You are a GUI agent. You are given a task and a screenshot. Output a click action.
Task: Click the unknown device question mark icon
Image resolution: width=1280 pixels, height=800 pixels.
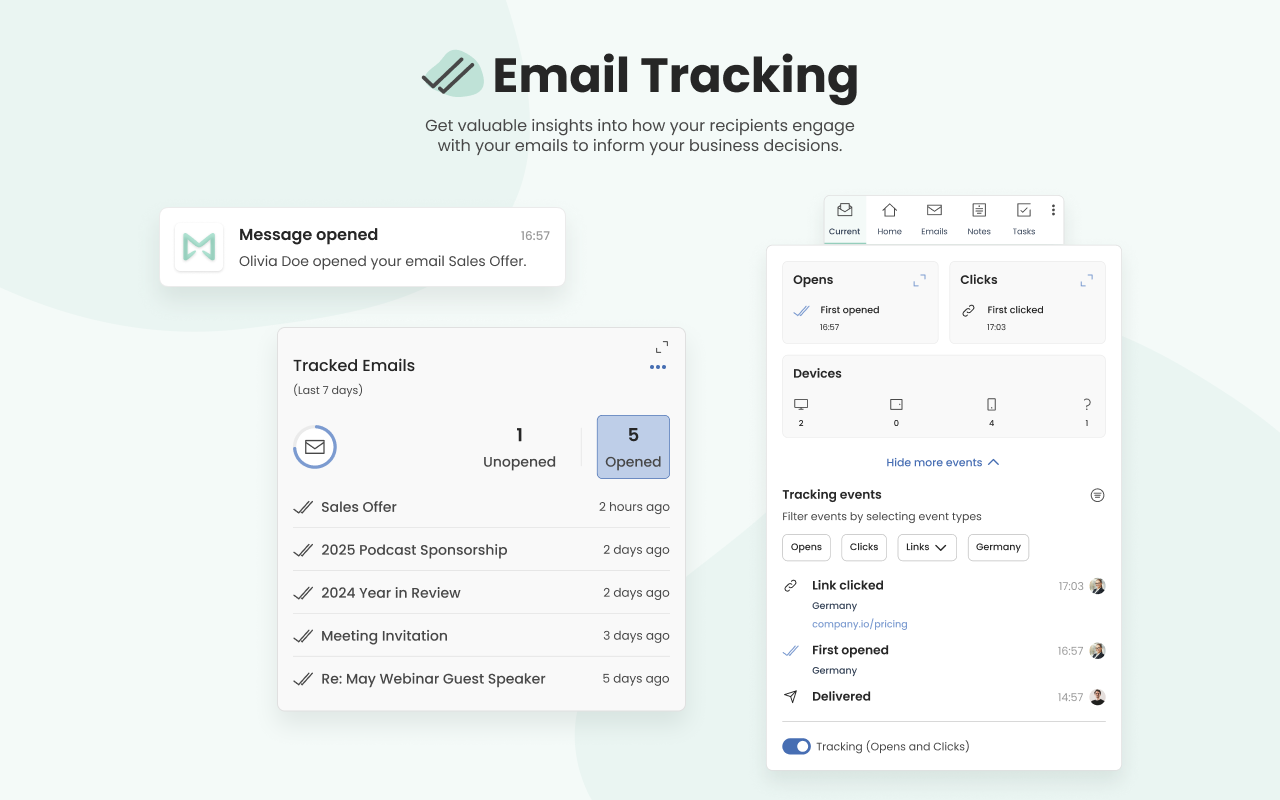1086,405
